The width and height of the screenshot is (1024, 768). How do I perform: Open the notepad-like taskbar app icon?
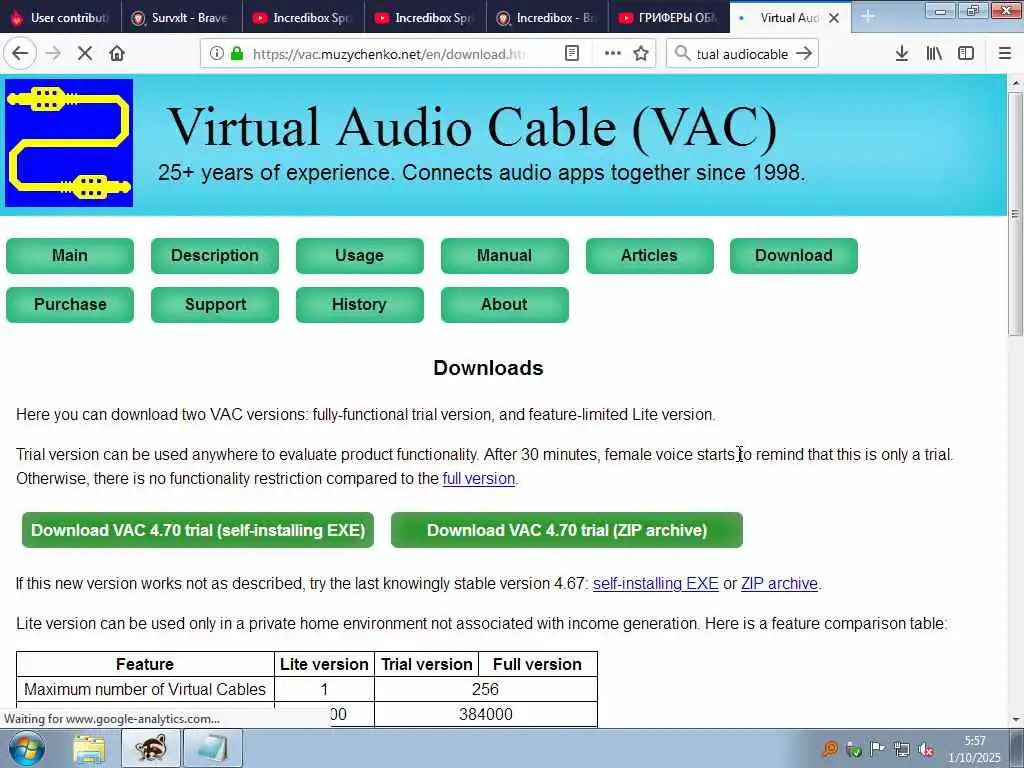(x=212, y=748)
